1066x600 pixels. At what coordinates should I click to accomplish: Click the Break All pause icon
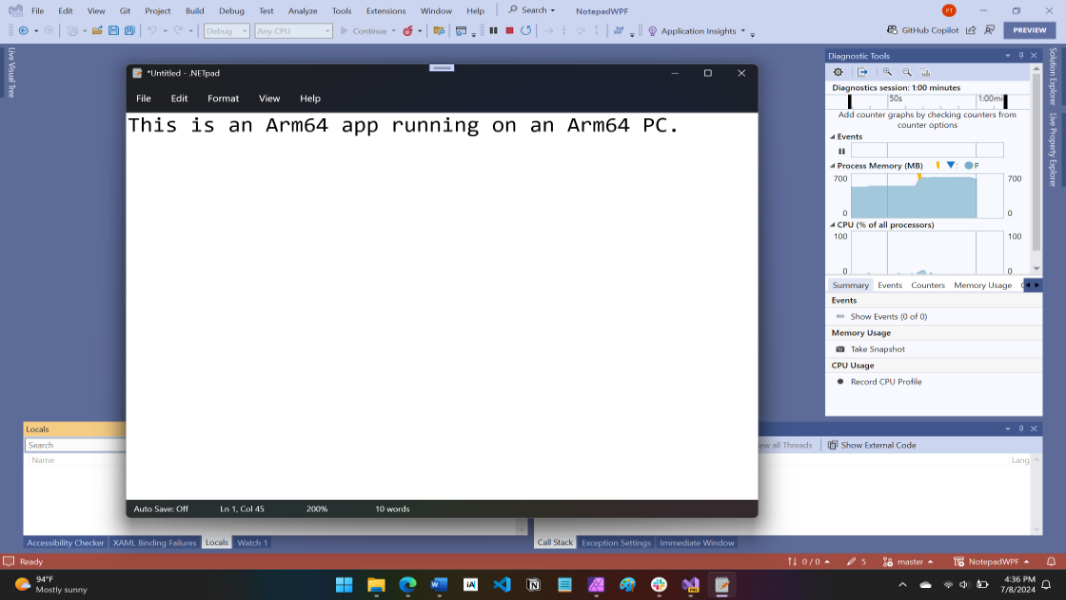[493, 30]
